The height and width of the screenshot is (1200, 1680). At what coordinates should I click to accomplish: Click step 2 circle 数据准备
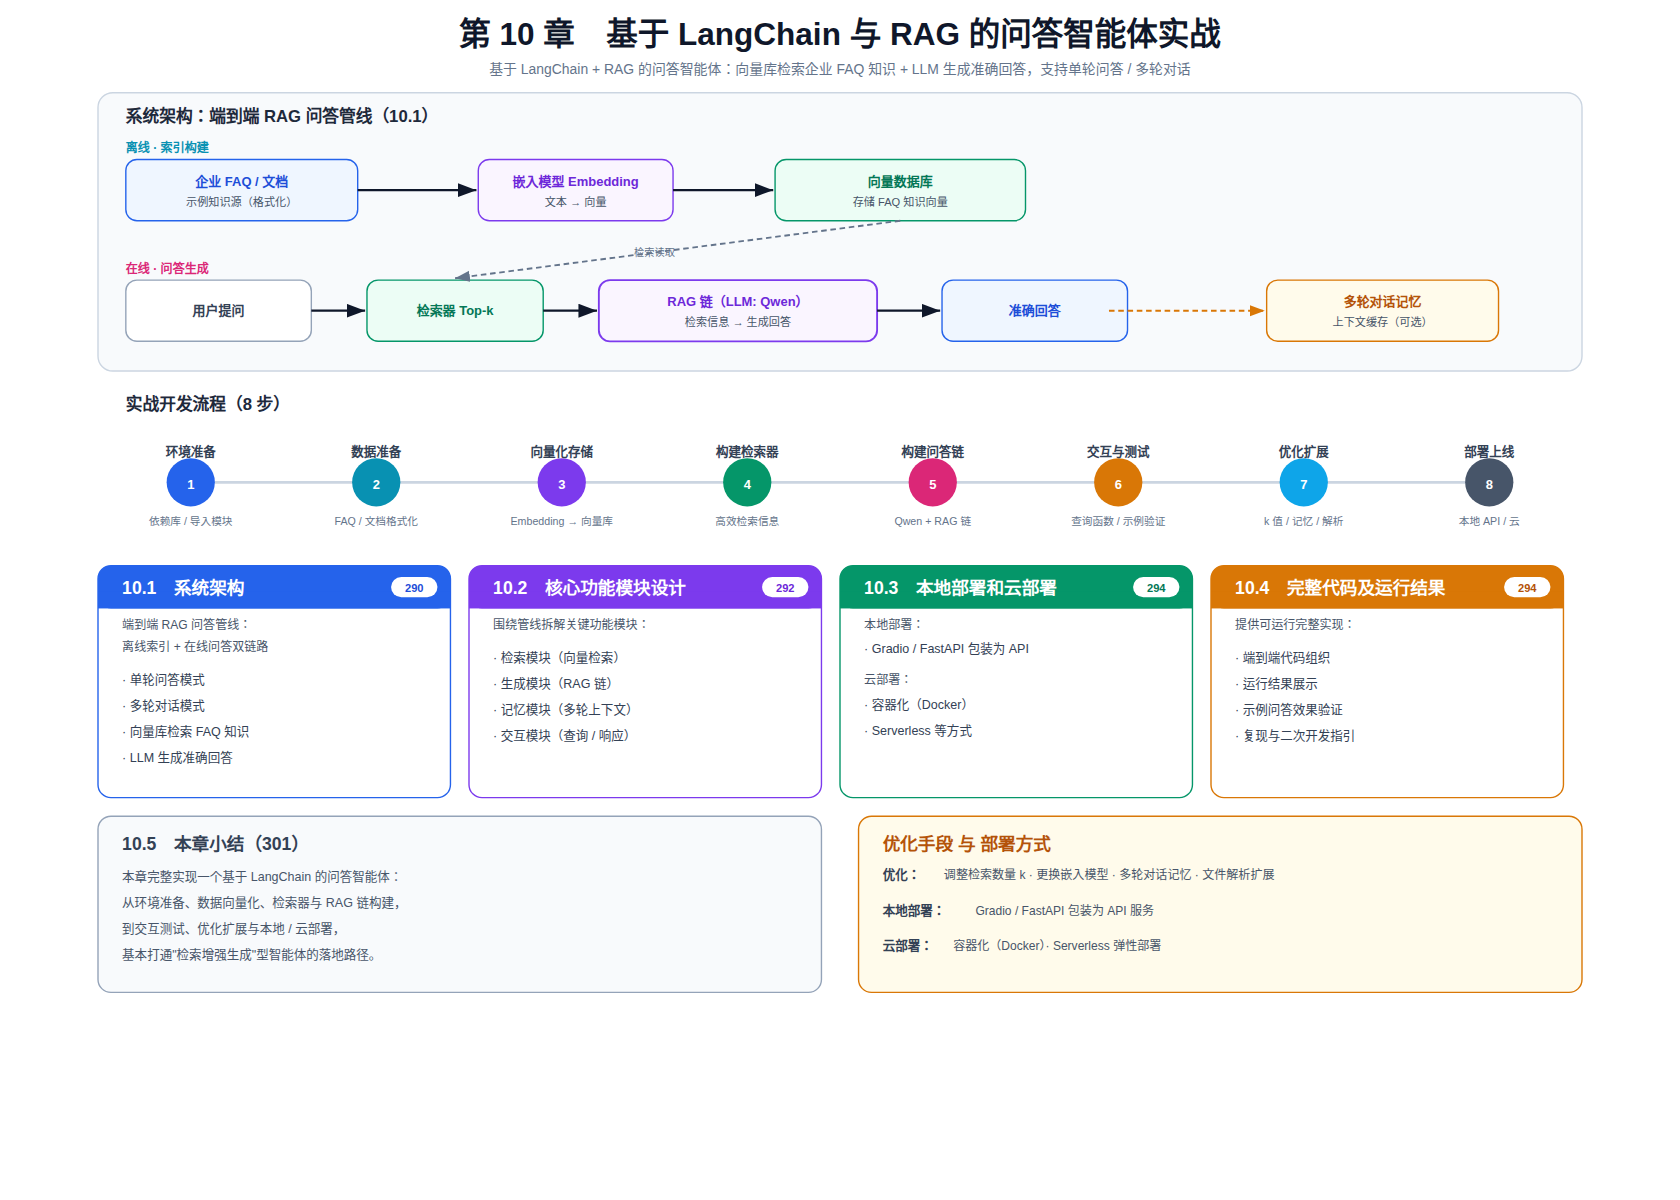click(376, 484)
